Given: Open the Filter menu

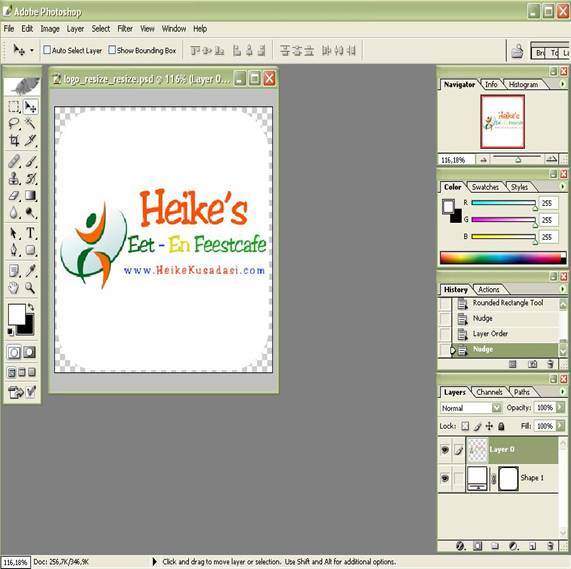Looking at the screenshot, I should coord(125,29).
